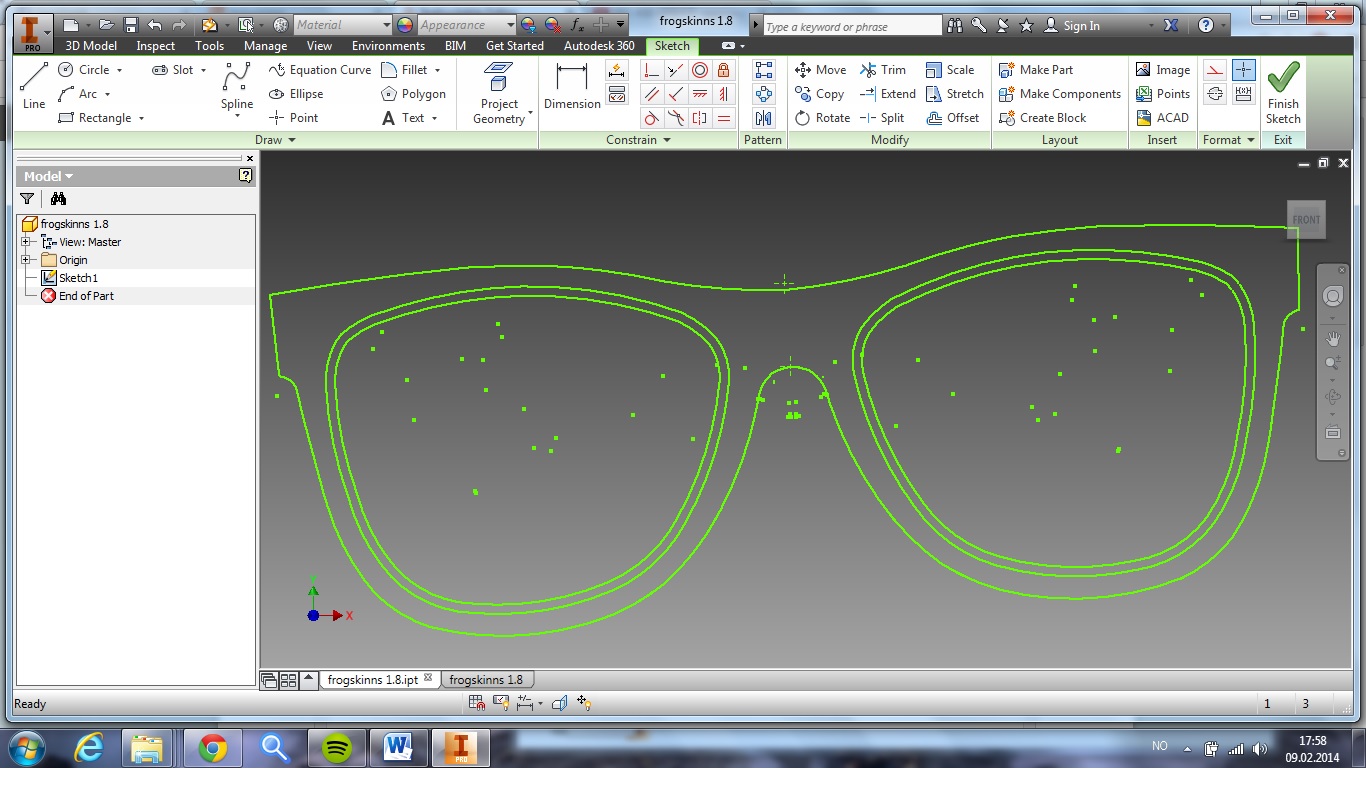Click the keyword search field

(x=852, y=26)
